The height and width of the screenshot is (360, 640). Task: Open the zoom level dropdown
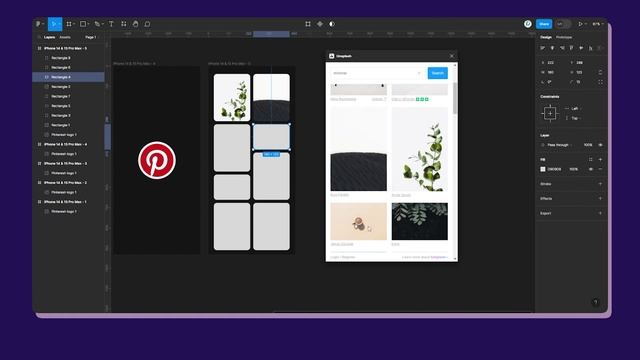tap(598, 24)
